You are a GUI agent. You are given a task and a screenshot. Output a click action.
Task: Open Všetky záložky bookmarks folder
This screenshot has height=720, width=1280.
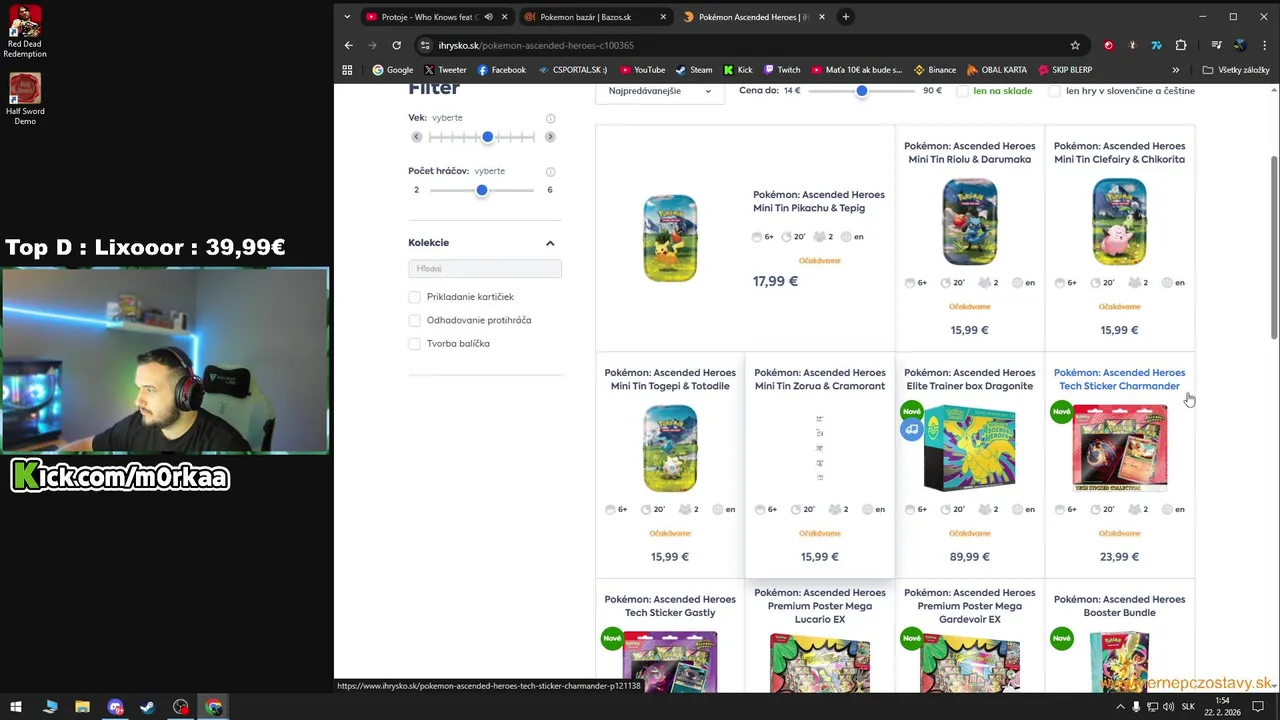[1236, 70]
